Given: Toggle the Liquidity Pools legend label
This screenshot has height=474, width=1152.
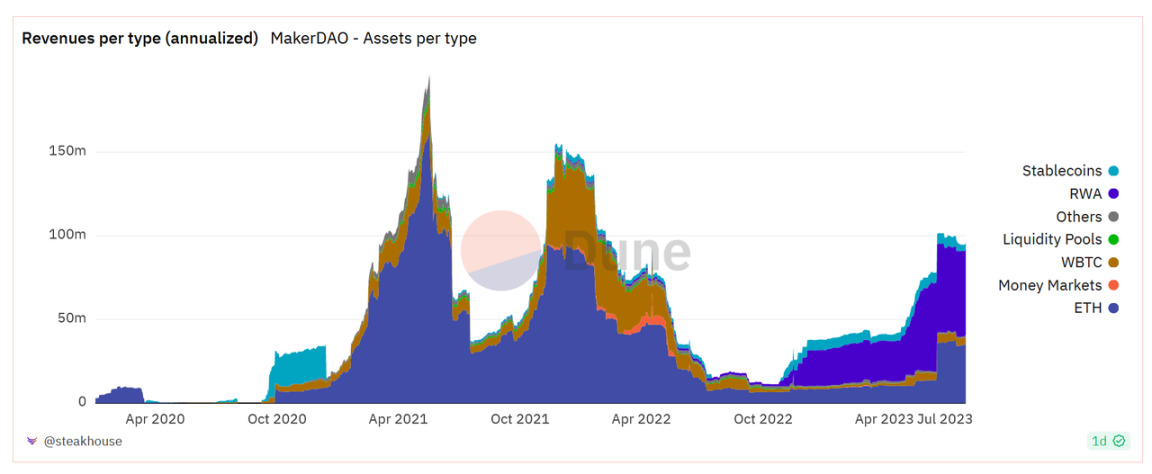Looking at the screenshot, I should [x=1052, y=240].
